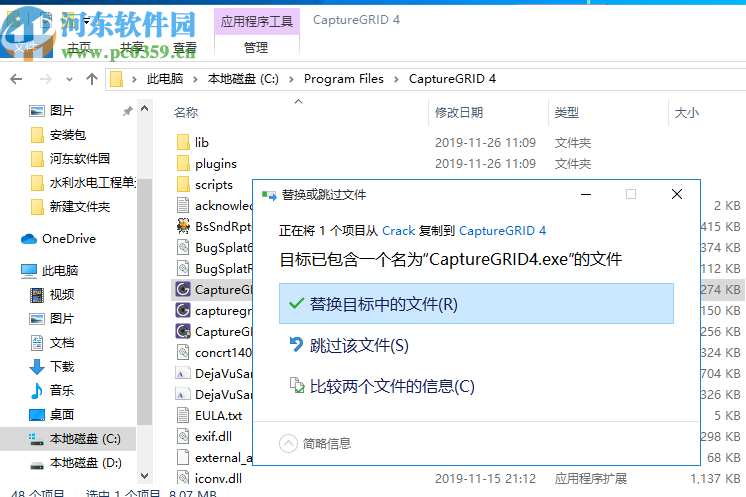Select exif.dll file icon
746x497 pixels.
click(183, 436)
